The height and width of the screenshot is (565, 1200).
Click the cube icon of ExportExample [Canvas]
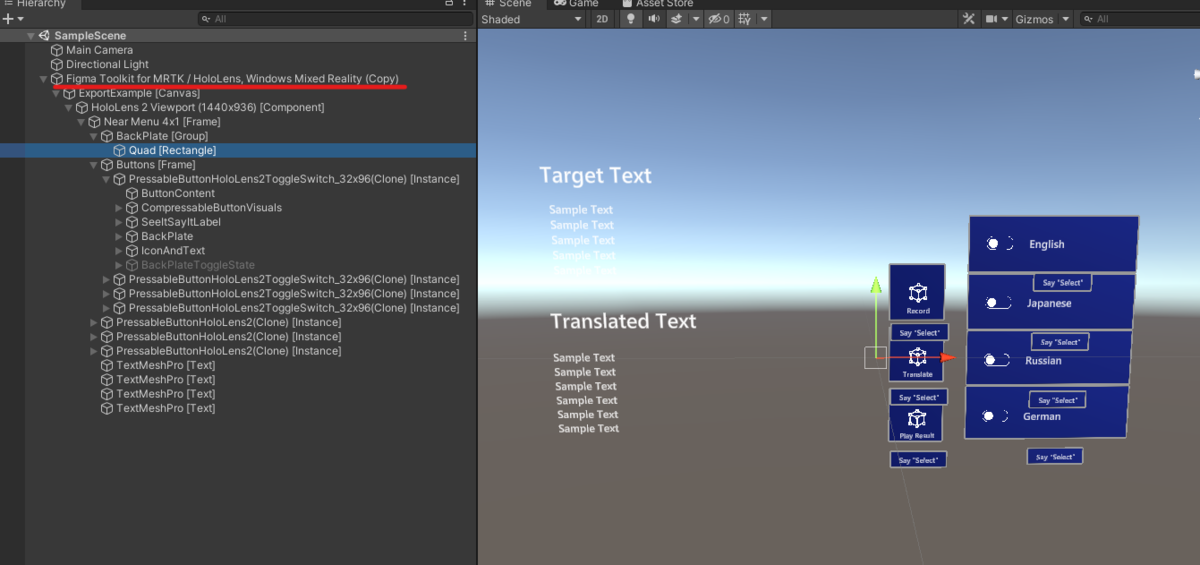click(69, 93)
